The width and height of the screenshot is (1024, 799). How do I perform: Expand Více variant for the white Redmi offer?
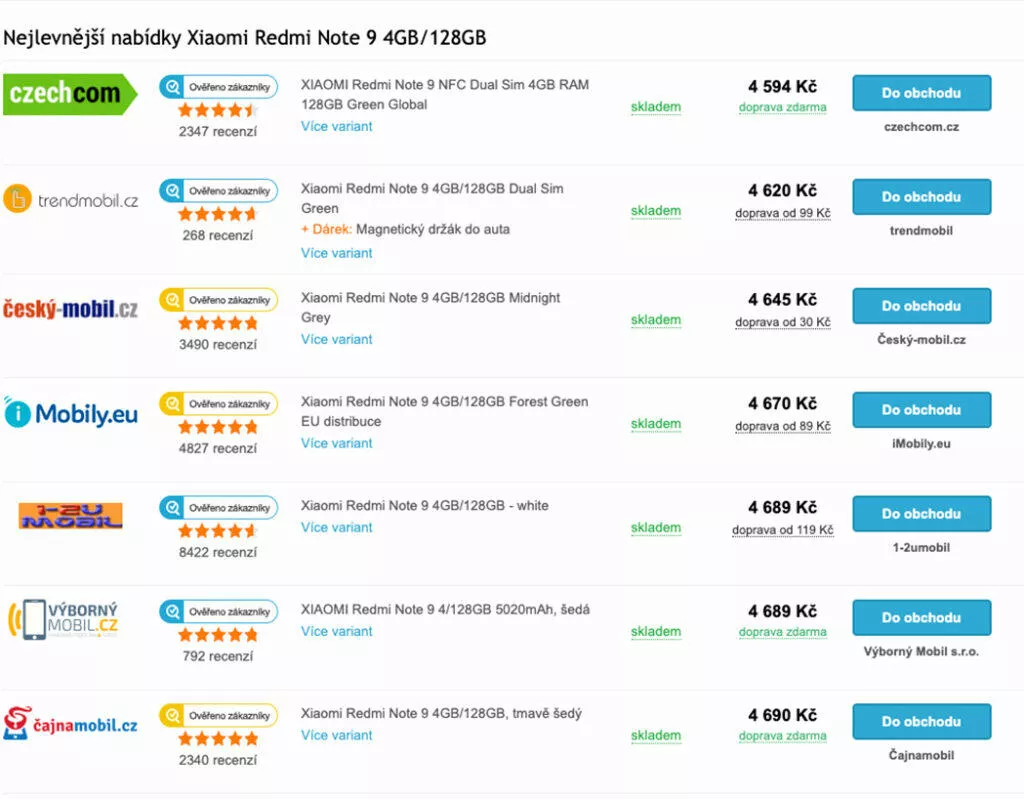click(x=336, y=528)
